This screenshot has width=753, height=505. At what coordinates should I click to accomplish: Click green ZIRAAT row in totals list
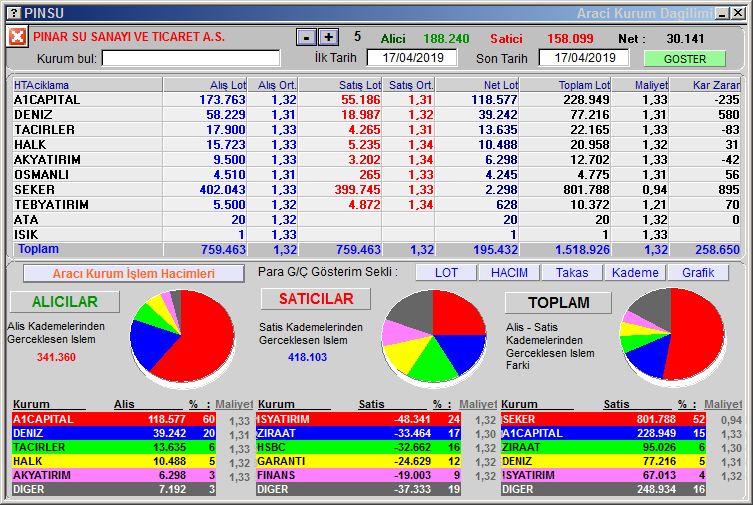604,447
